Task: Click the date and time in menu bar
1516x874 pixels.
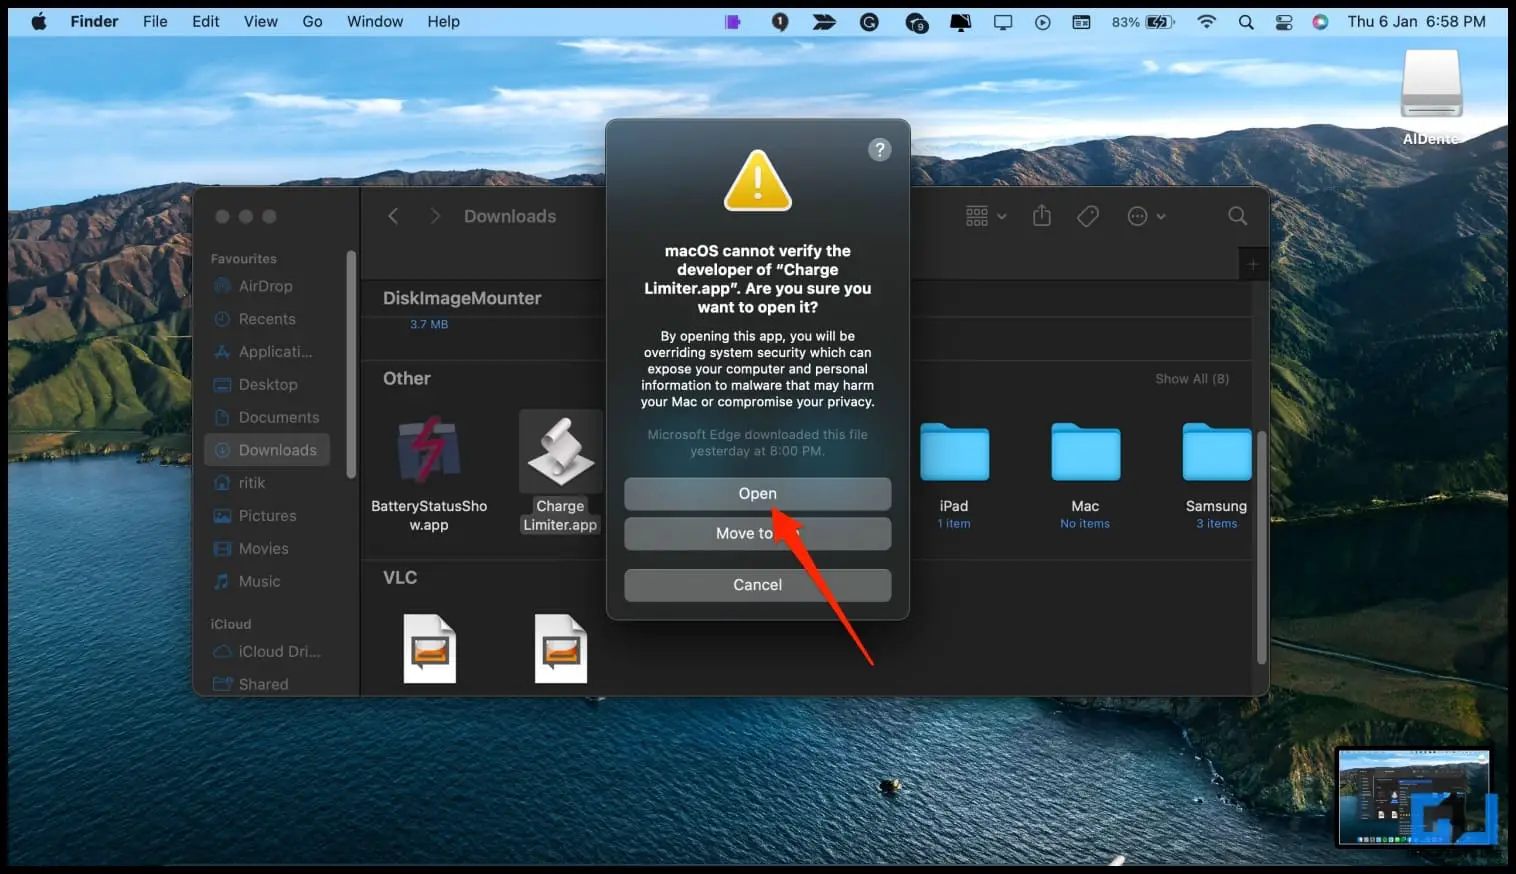Action: pos(1416,21)
